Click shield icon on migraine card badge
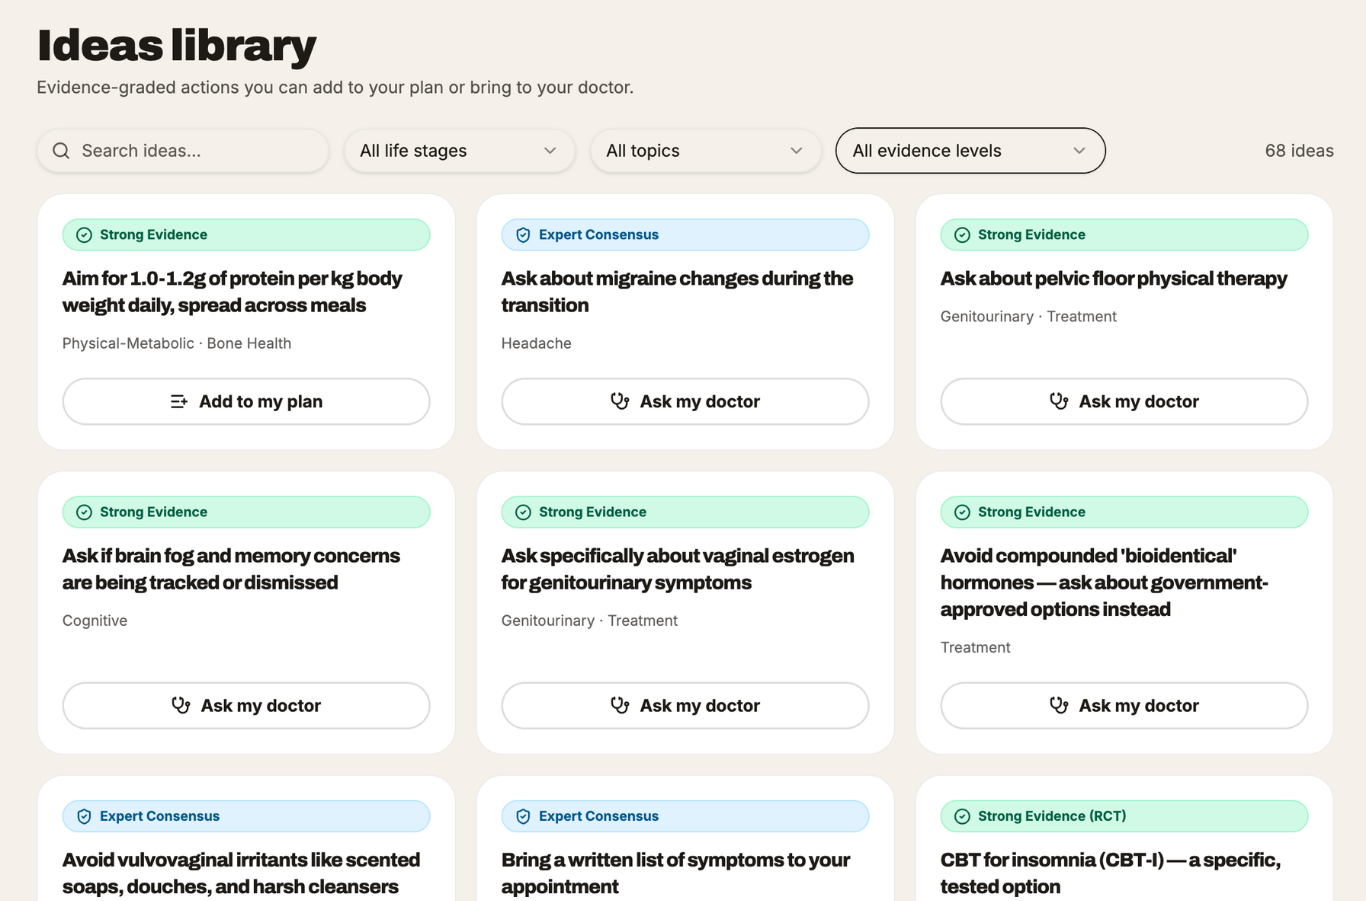Screen dimensions: 1366x901 point(523,235)
